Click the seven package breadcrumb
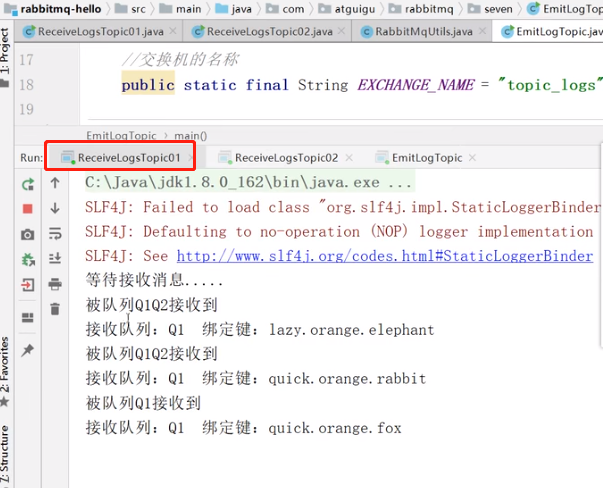 pyautogui.click(x=490, y=8)
